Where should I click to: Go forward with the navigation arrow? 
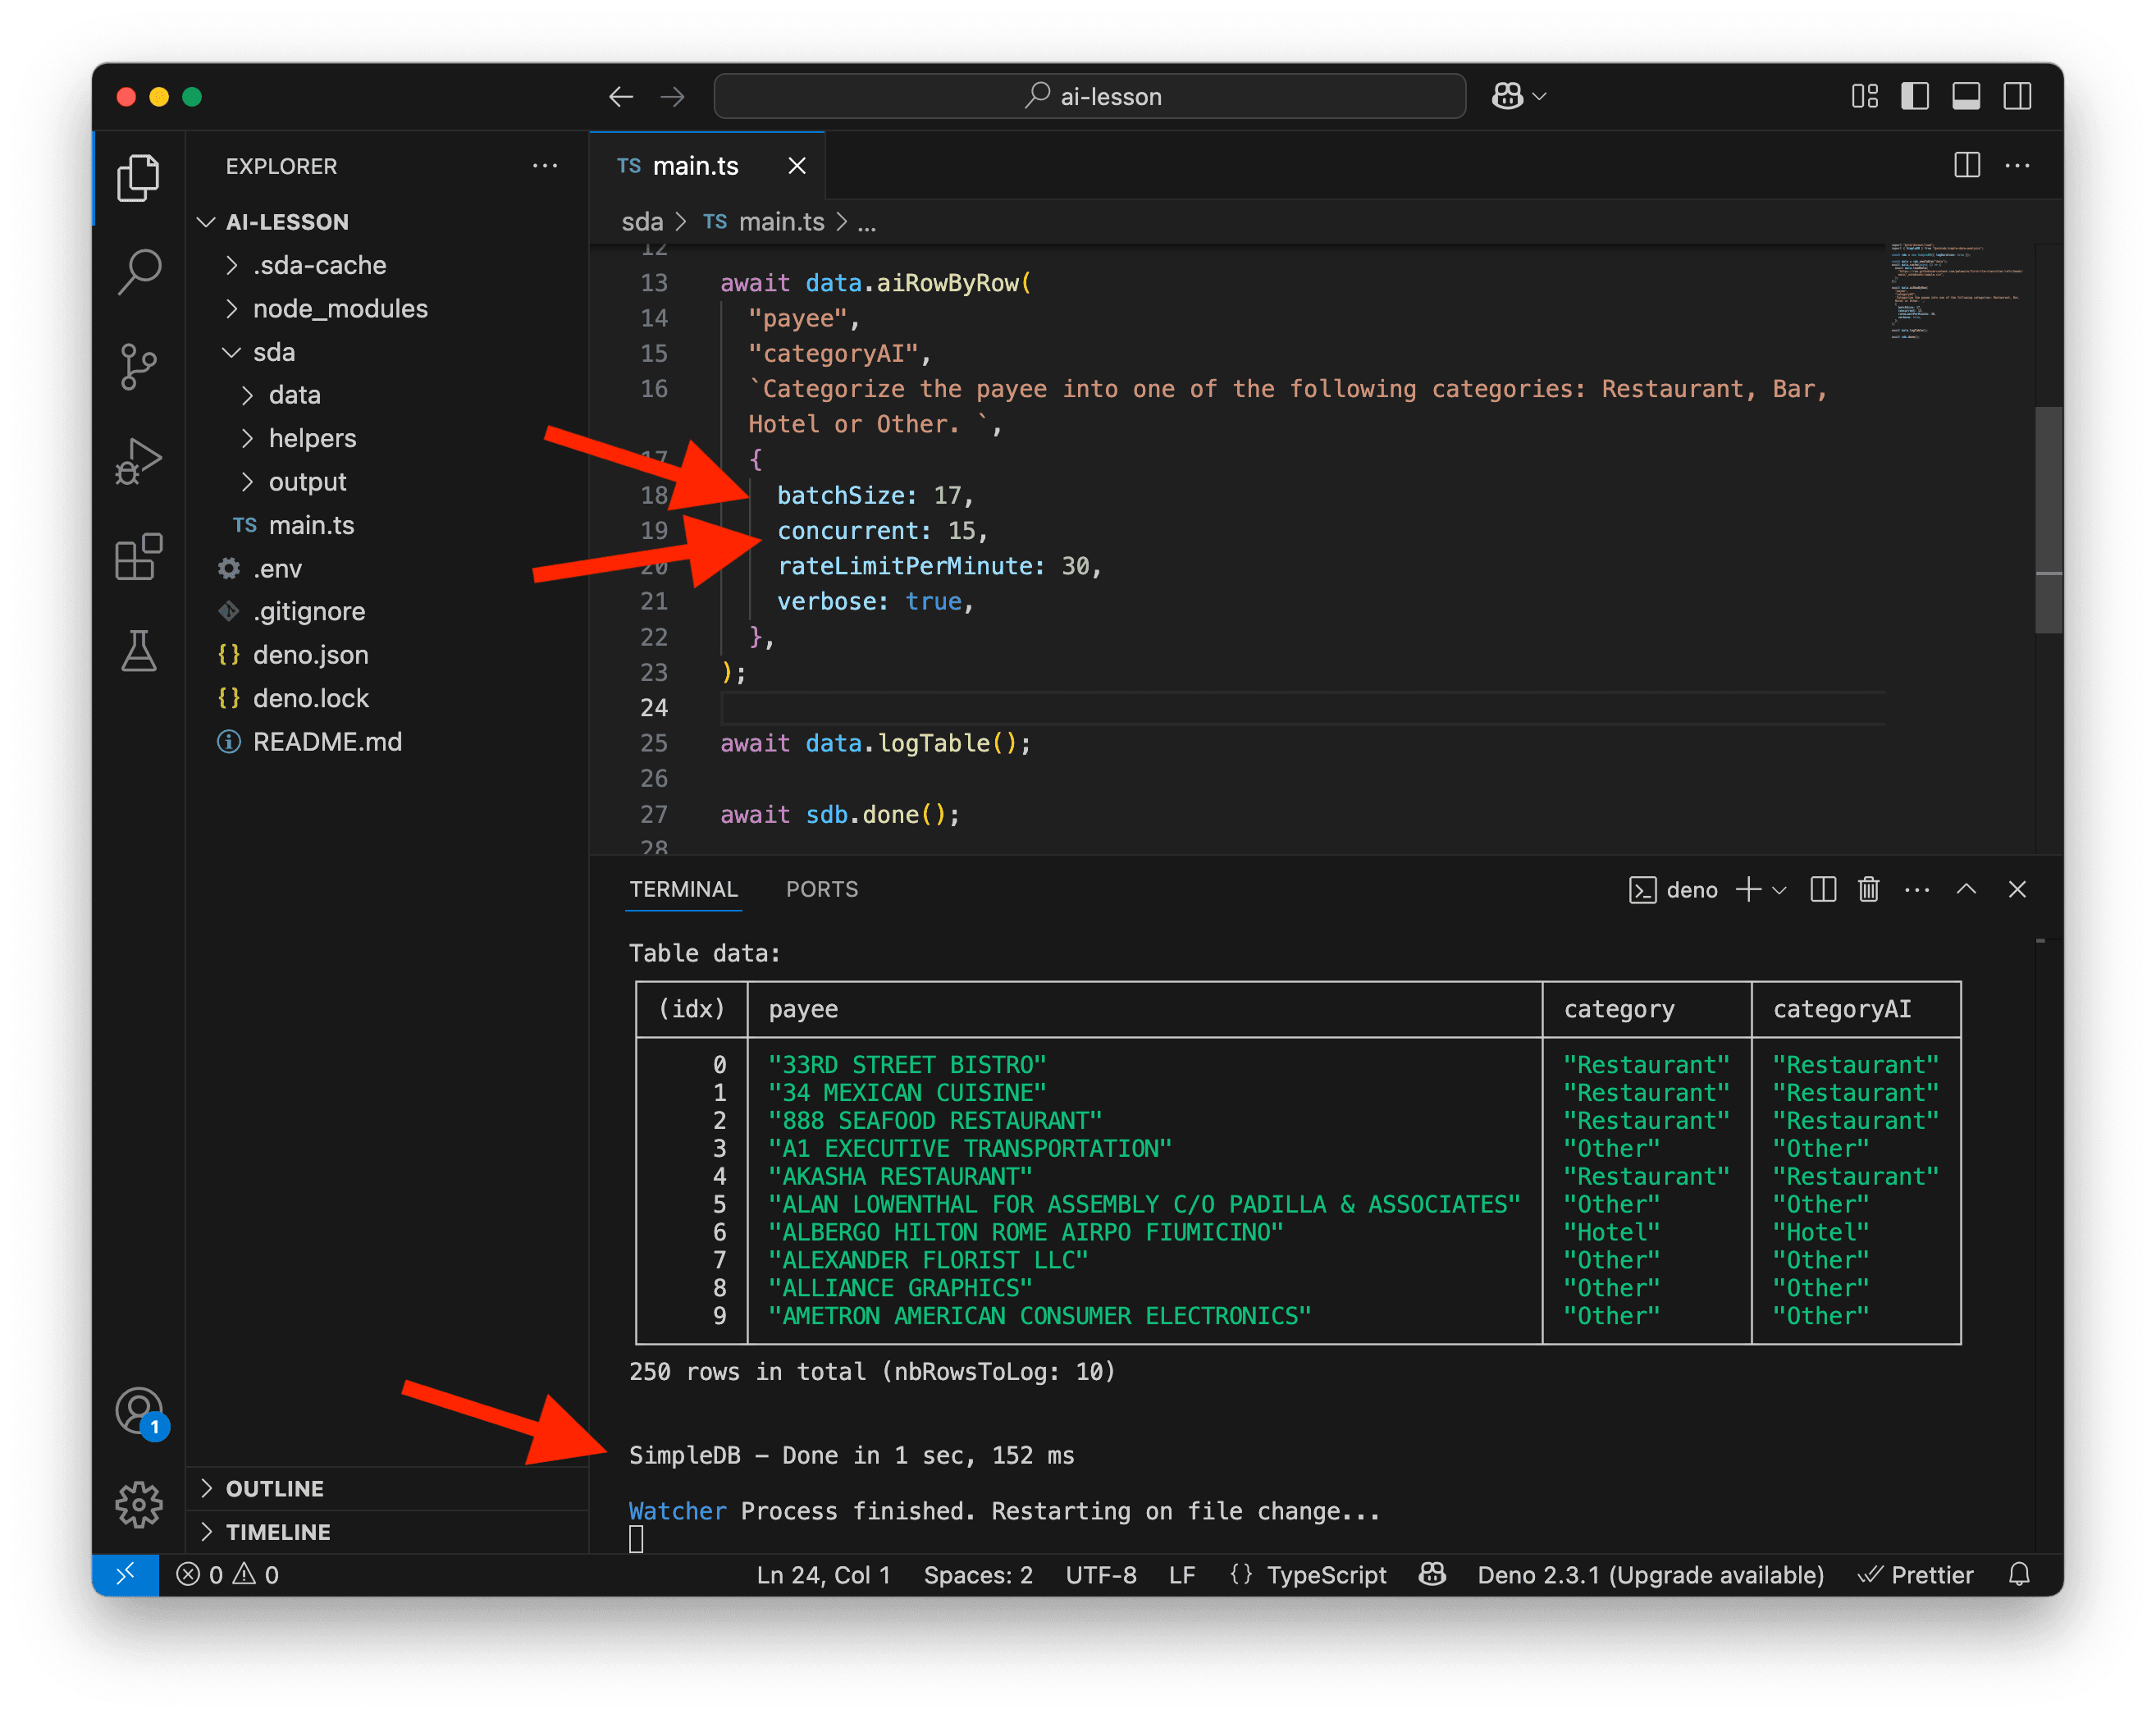[673, 97]
